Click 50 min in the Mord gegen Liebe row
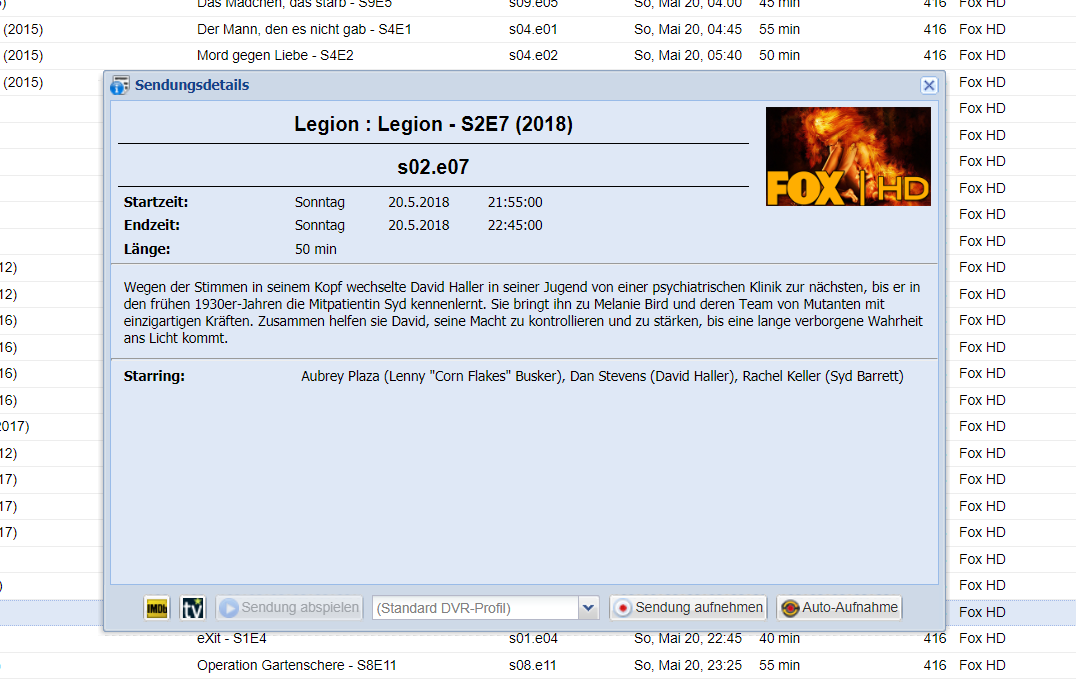This screenshot has height=695, width=1076. (780, 56)
